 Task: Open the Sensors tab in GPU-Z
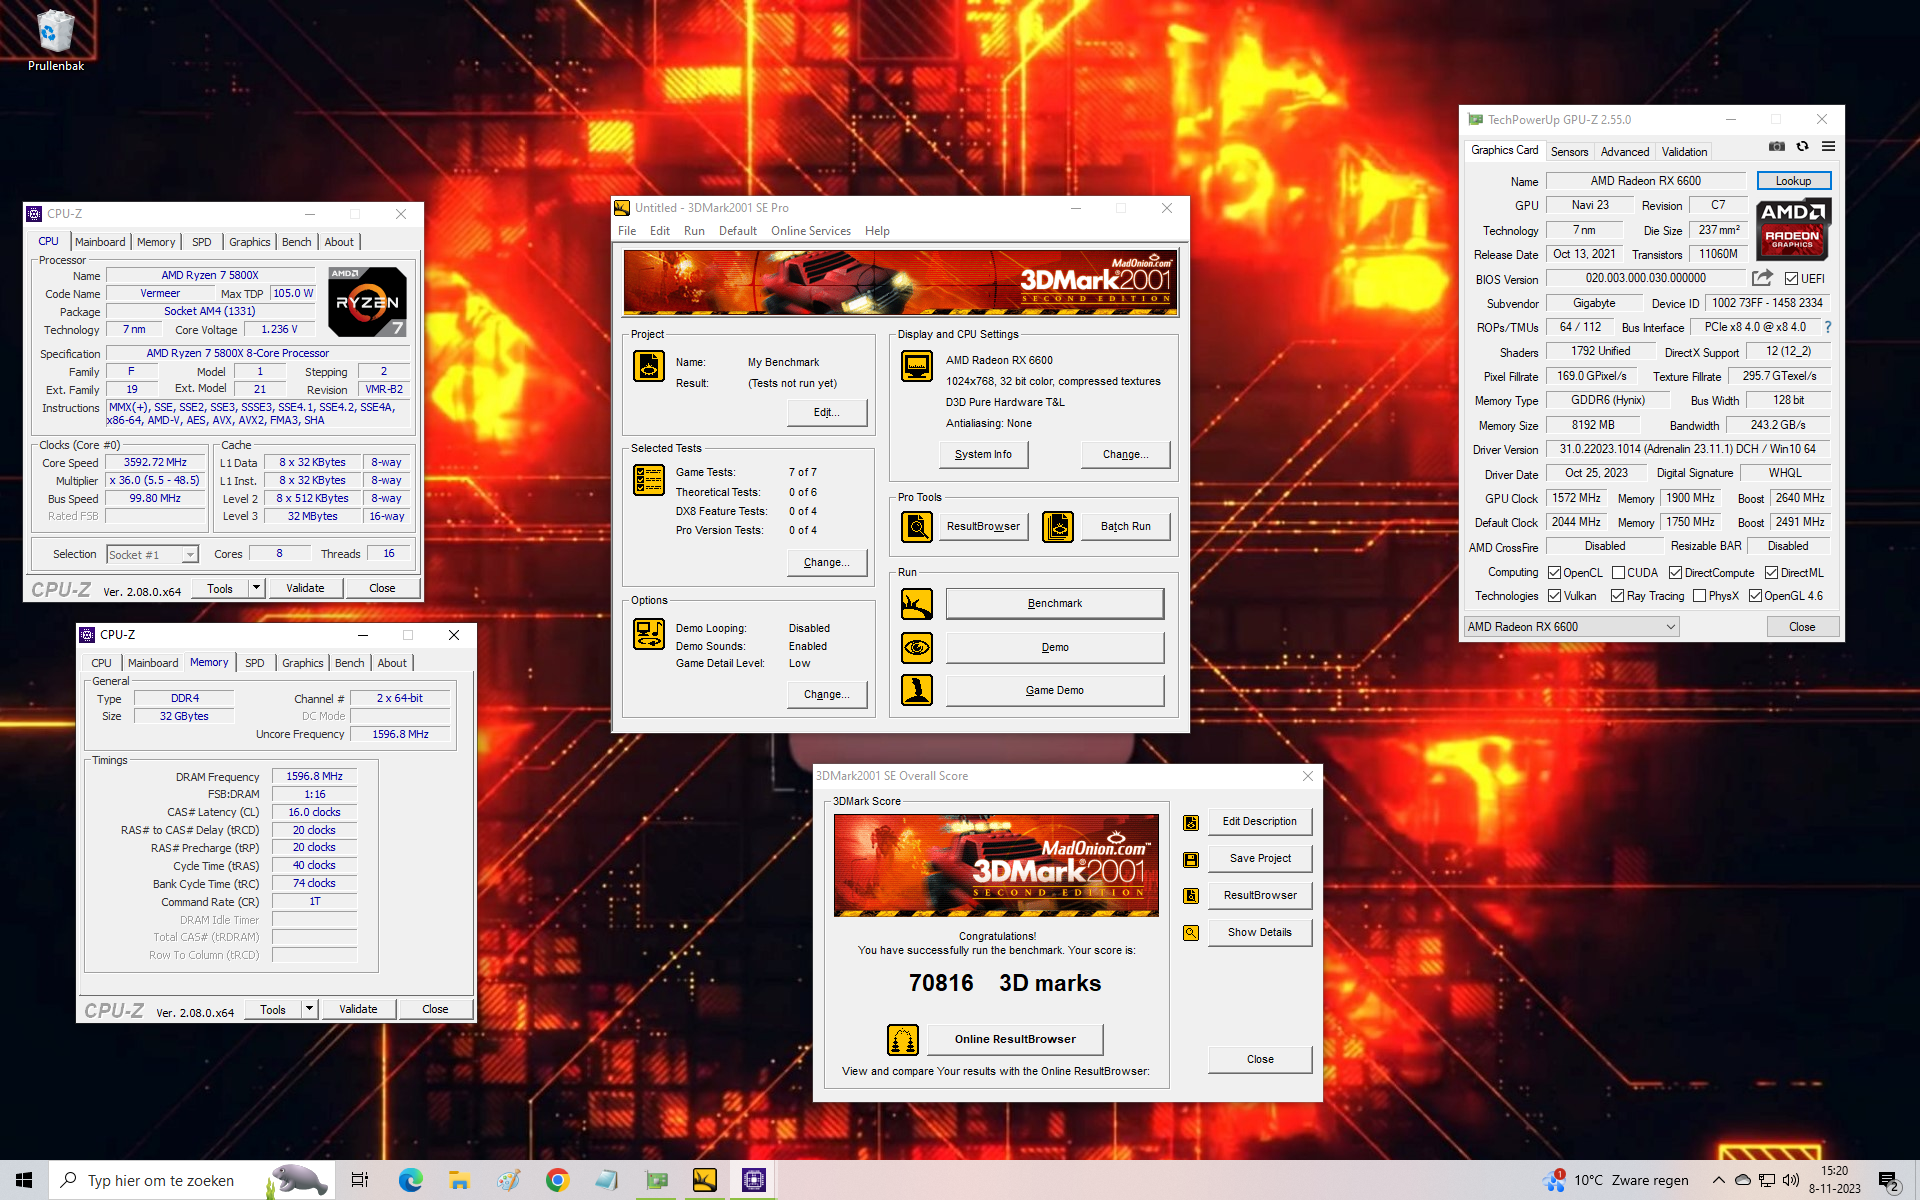click(x=1569, y=152)
